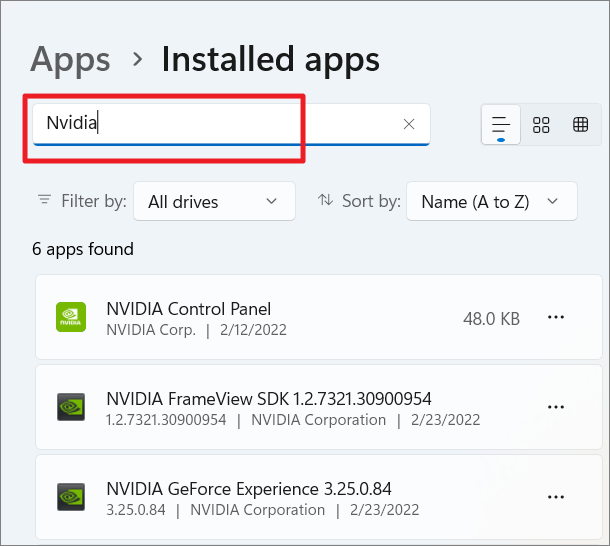Switch to grid view layout
Screen dimensions: 610x546
pos(541,125)
